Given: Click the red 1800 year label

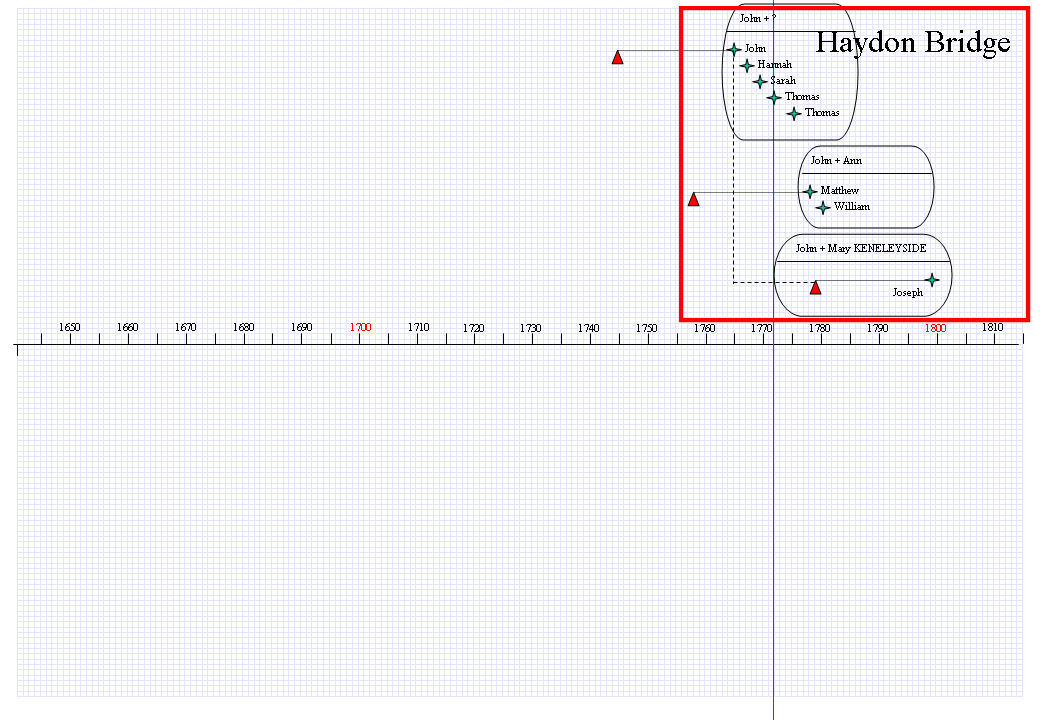Looking at the screenshot, I should click(936, 328).
